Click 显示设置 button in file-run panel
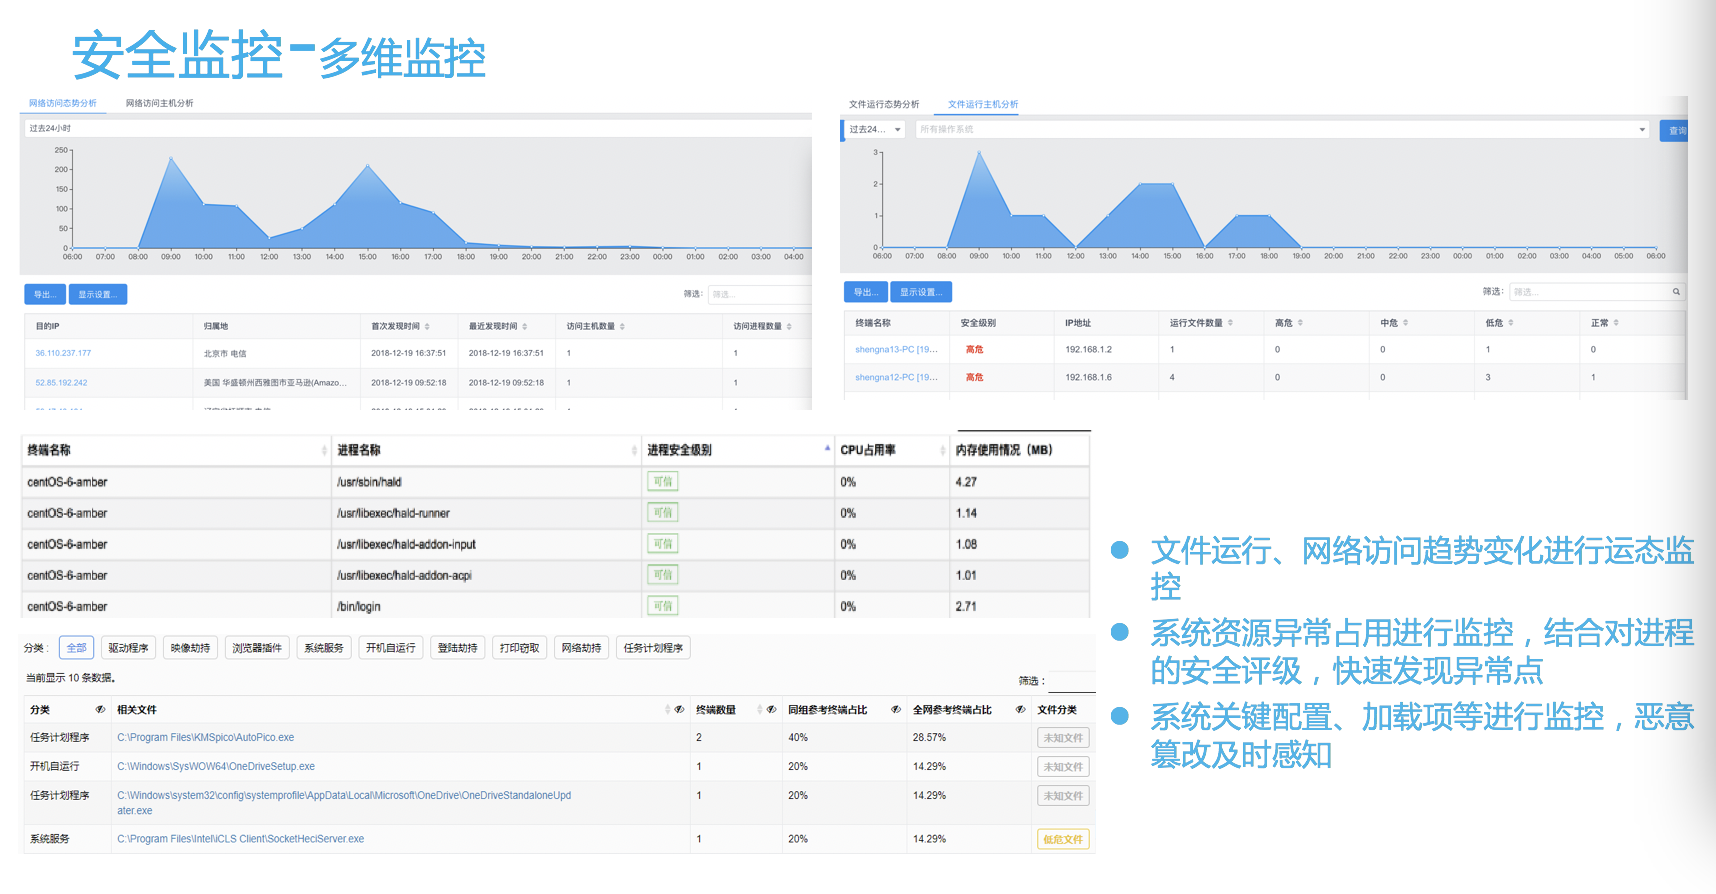This screenshot has width=1716, height=894. pos(921,292)
